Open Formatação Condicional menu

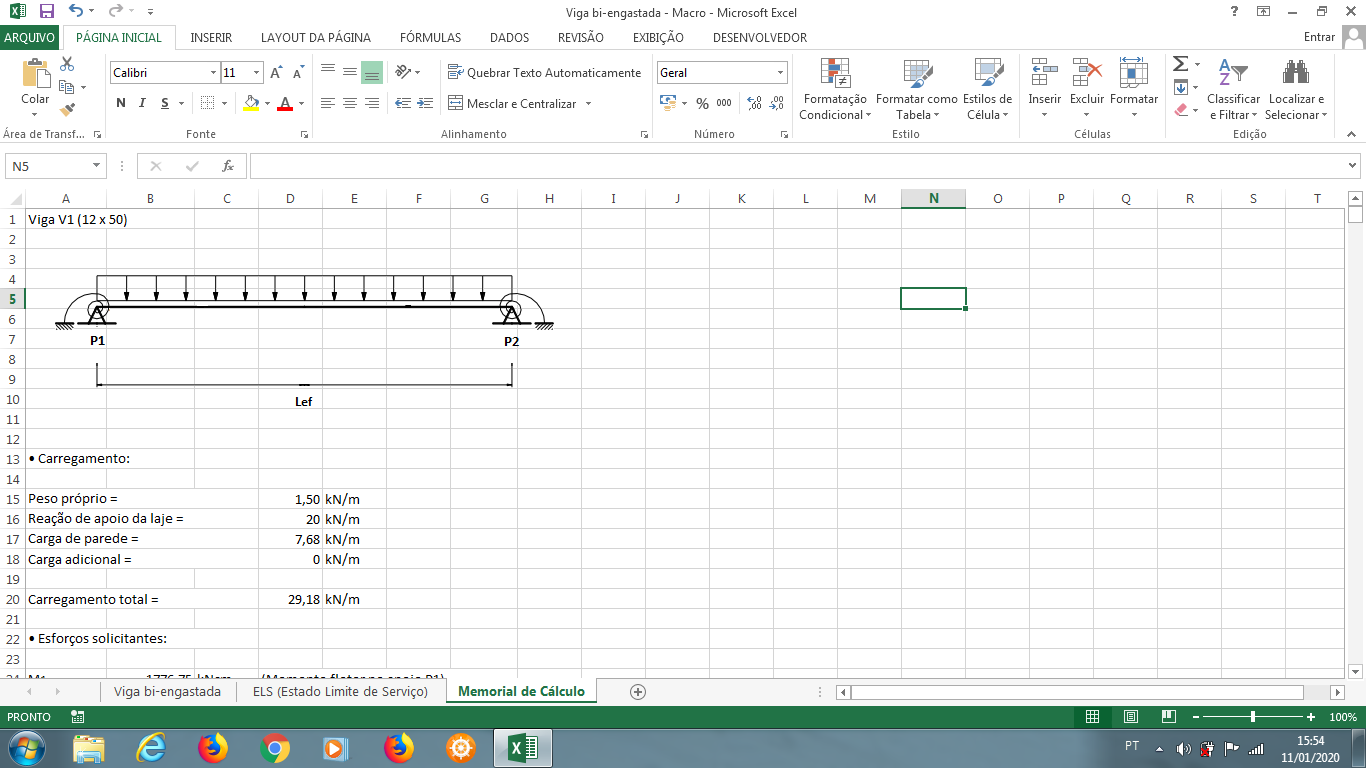tap(835, 90)
